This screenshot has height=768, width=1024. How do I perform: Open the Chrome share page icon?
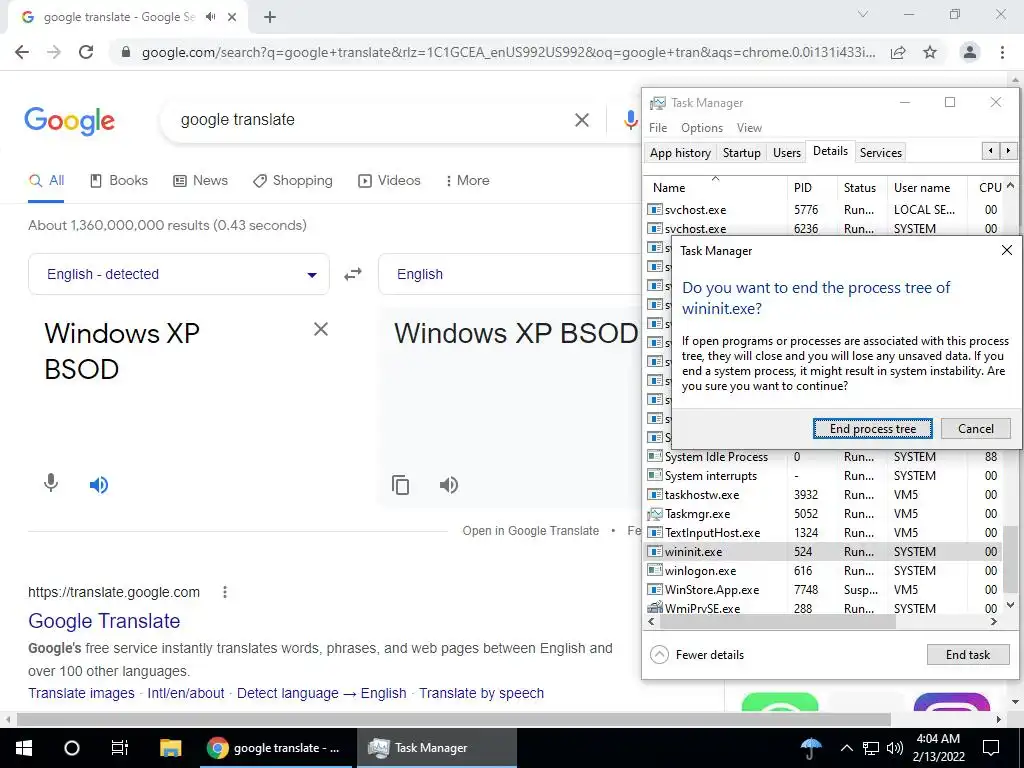click(898, 52)
